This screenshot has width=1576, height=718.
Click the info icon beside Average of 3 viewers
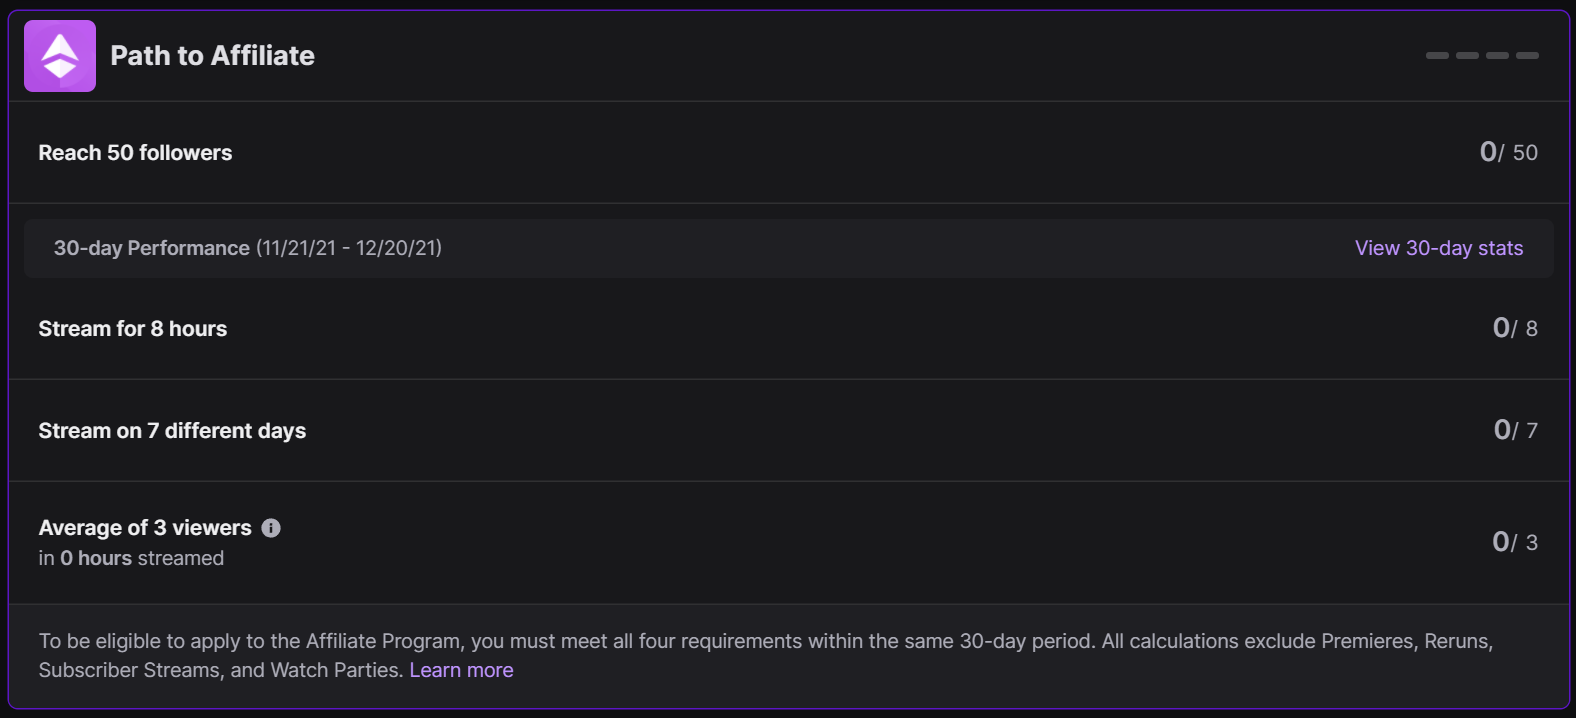[271, 528]
